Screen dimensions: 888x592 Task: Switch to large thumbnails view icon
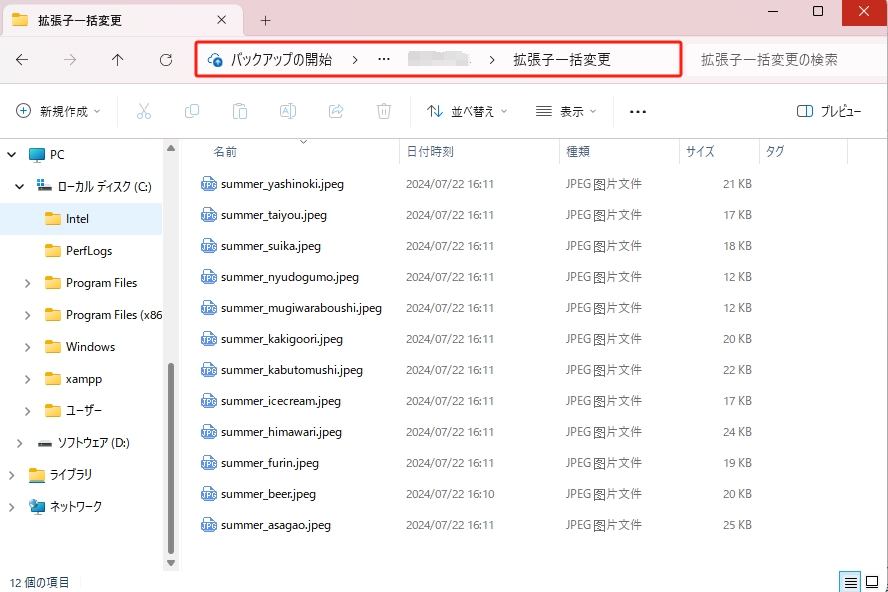tap(875, 582)
